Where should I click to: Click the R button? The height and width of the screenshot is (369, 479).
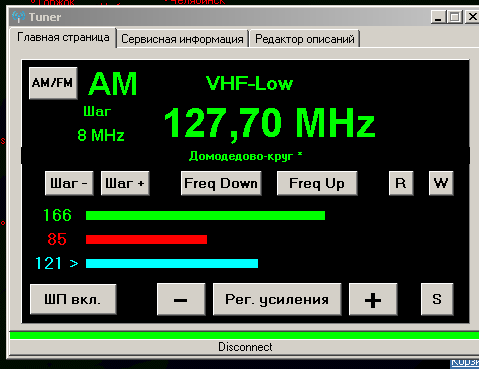pyautogui.click(x=401, y=183)
